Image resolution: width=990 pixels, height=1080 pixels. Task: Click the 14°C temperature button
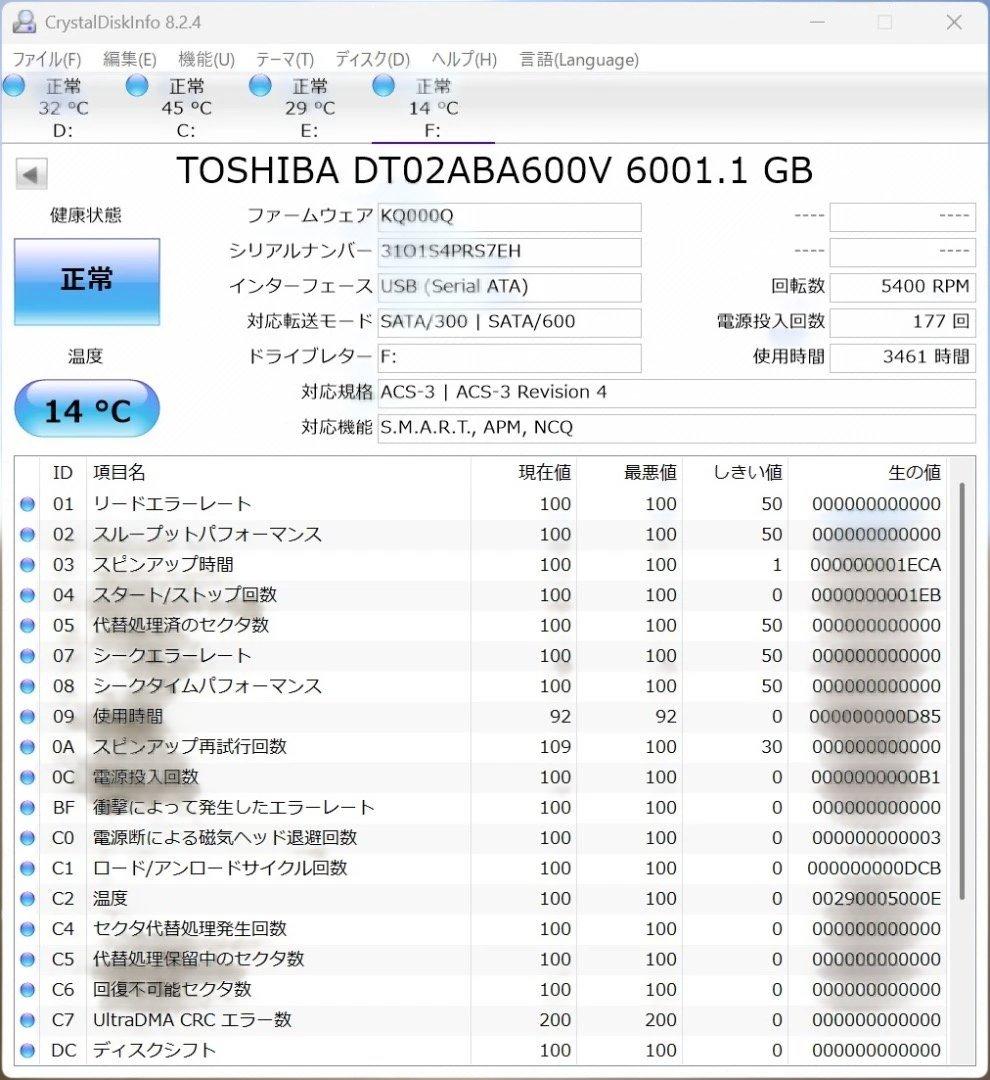point(86,406)
